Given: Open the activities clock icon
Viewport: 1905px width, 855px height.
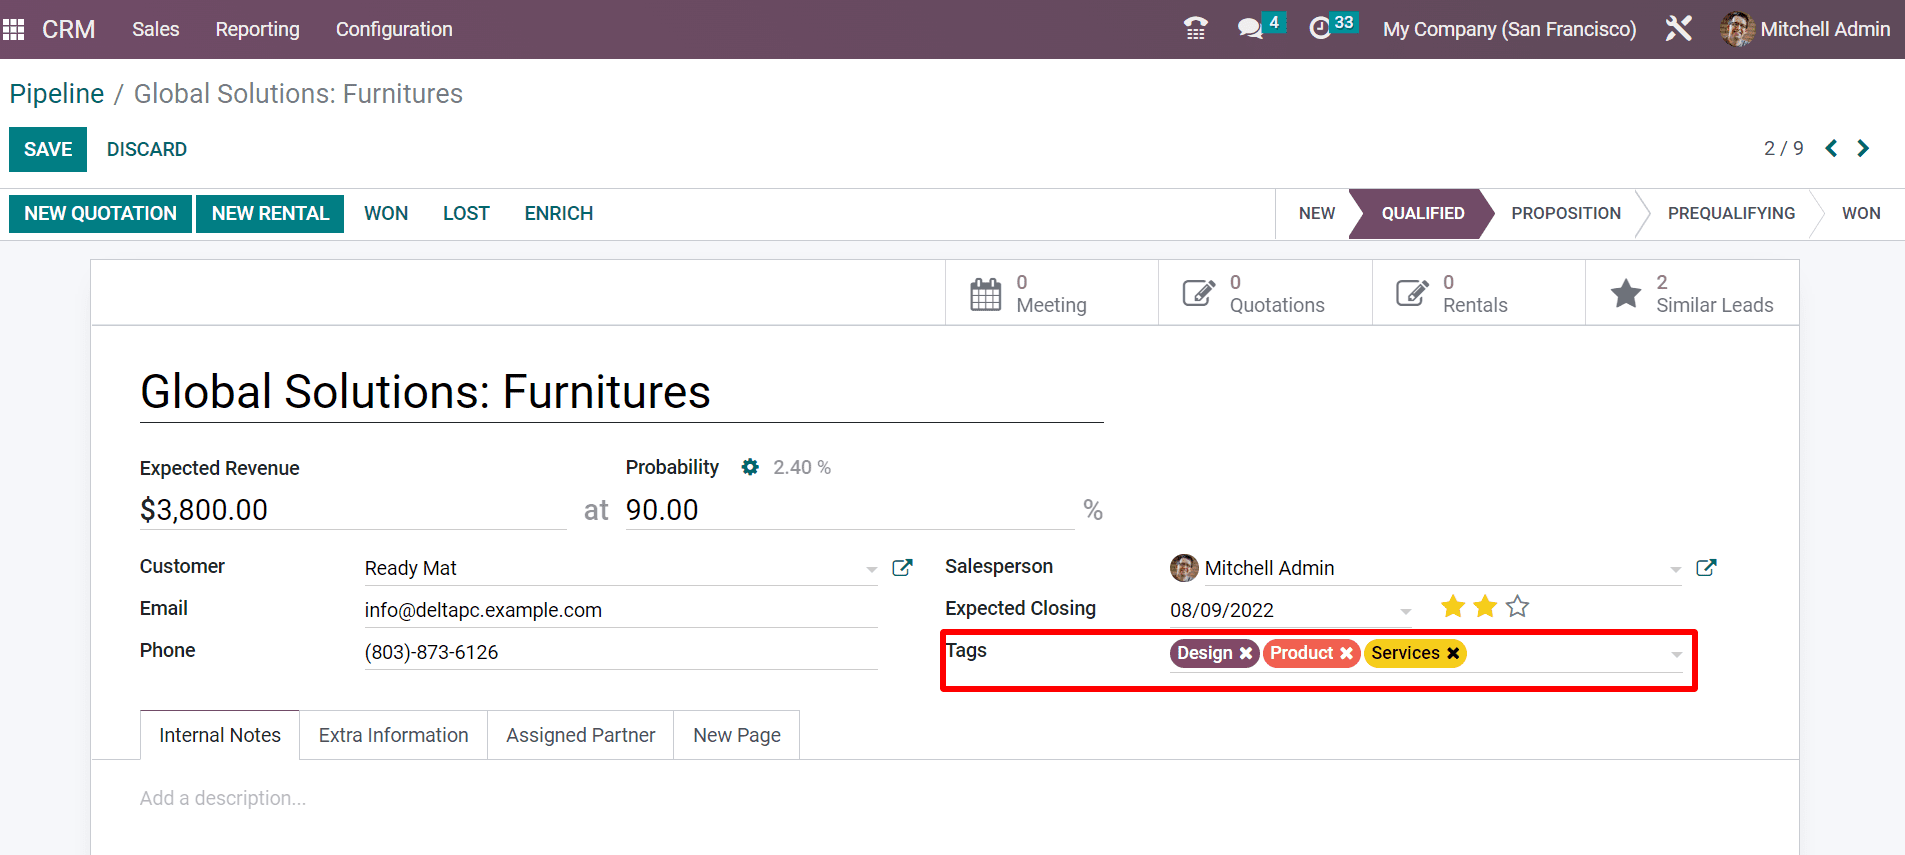Looking at the screenshot, I should click(x=1320, y=29).
